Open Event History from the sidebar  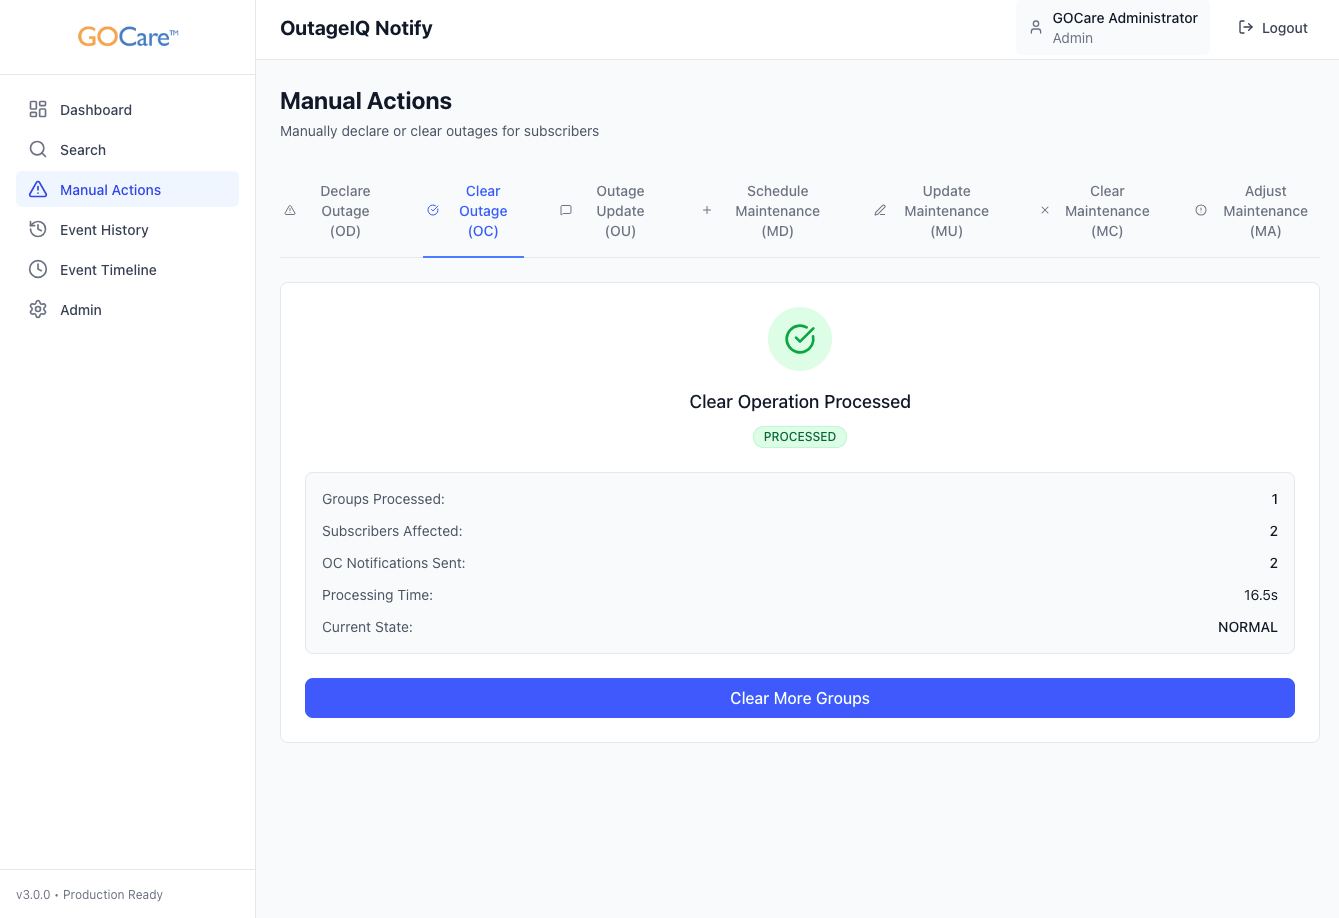pyautogui.click(x=104, y=230)
